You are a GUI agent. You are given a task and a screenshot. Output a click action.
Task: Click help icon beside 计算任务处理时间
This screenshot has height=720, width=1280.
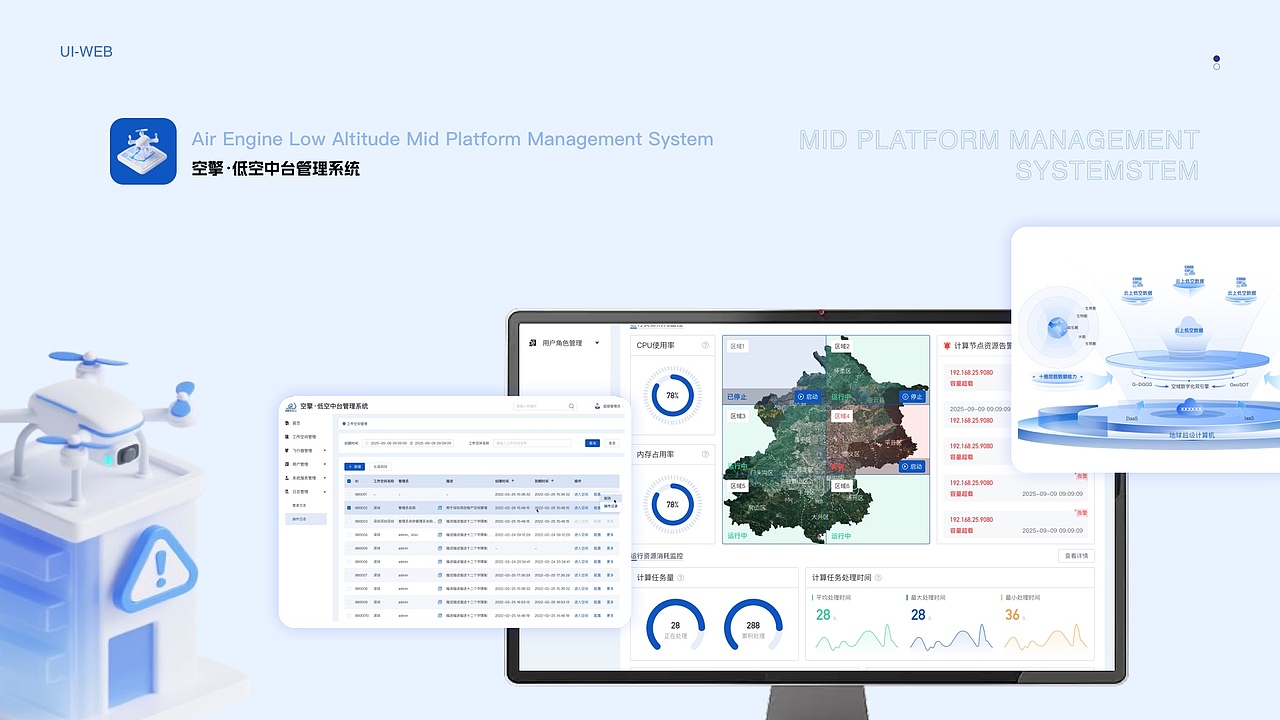[x=879, y=578]
